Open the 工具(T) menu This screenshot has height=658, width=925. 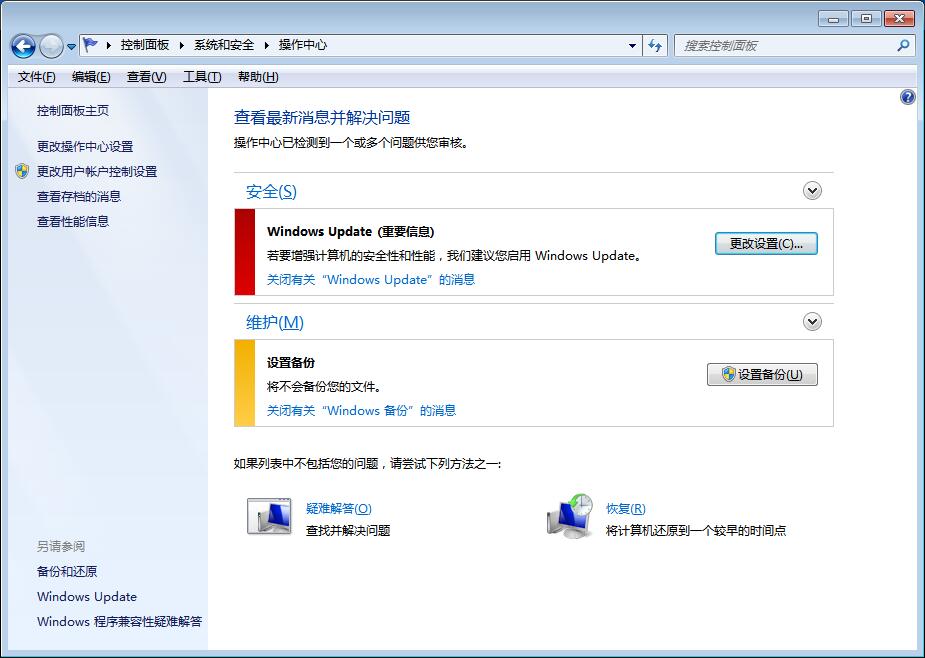202,77
